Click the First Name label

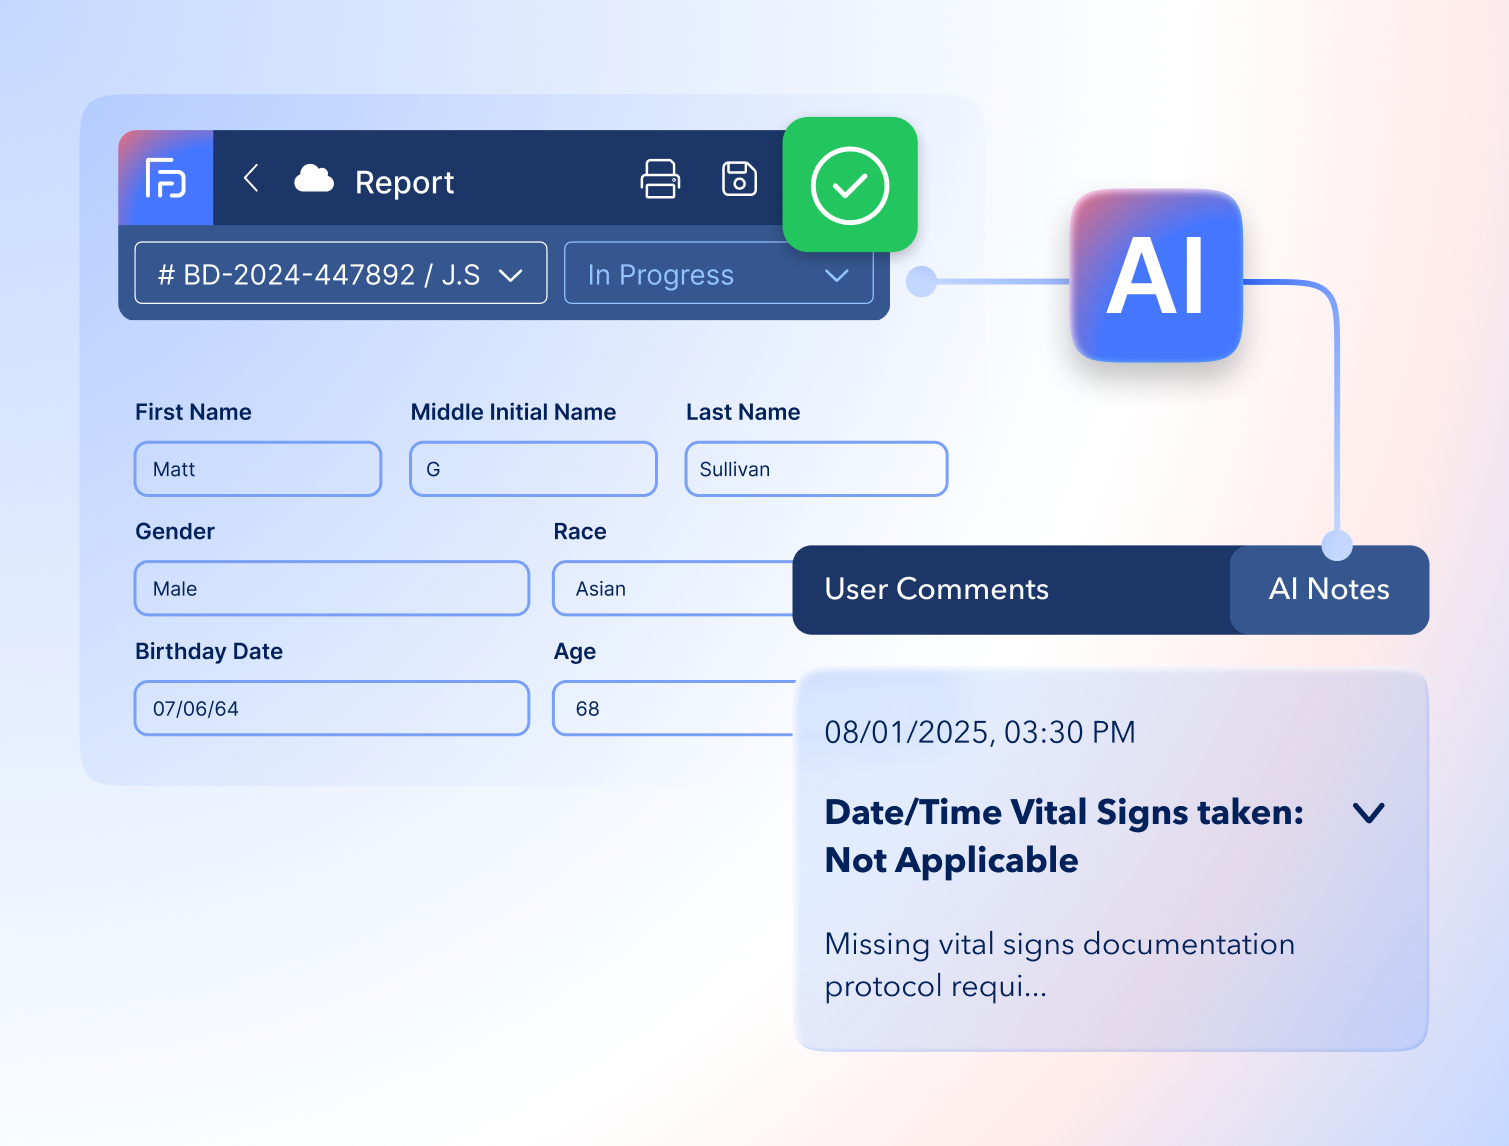193,412
